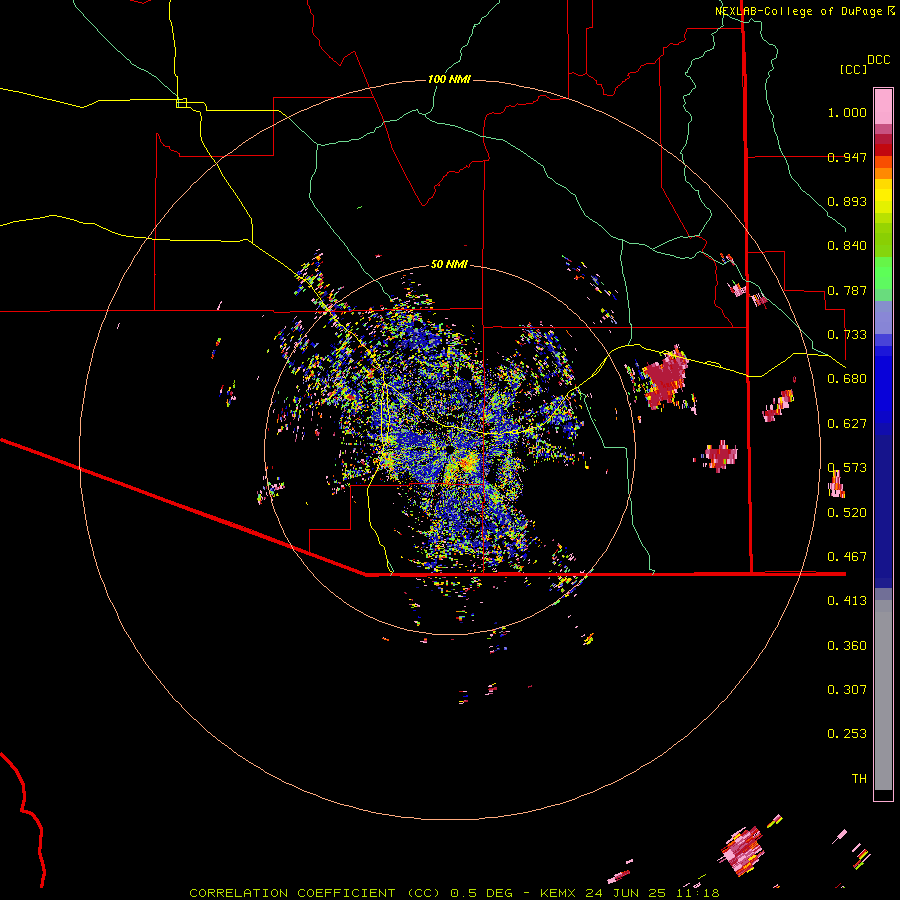Select the 0.253 legend value
This screenshot has height=900, width=900.
(847, 734)
